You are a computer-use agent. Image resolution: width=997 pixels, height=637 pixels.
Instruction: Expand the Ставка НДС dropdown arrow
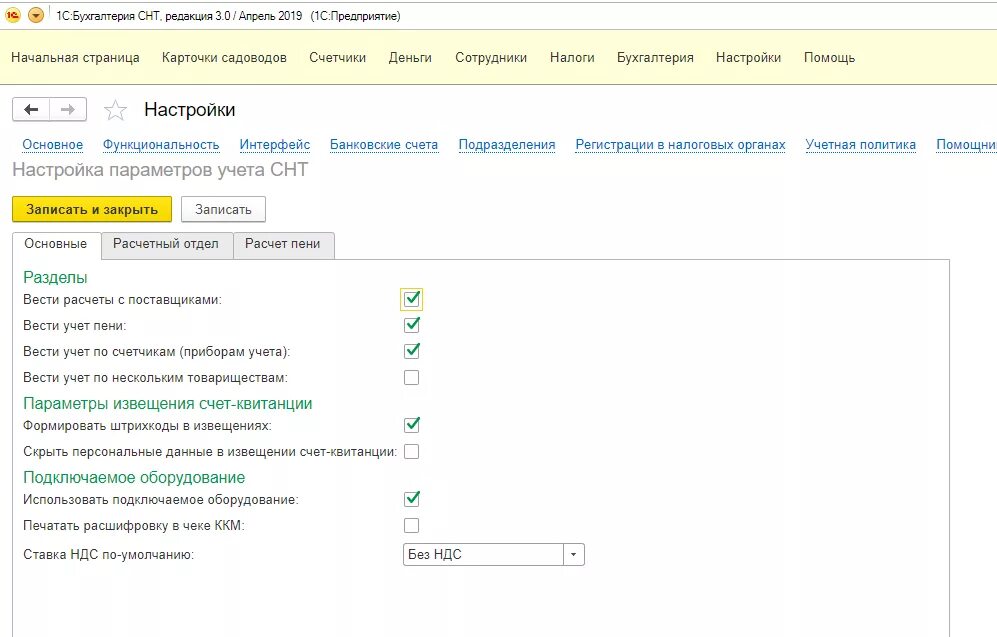pos(574,554)
